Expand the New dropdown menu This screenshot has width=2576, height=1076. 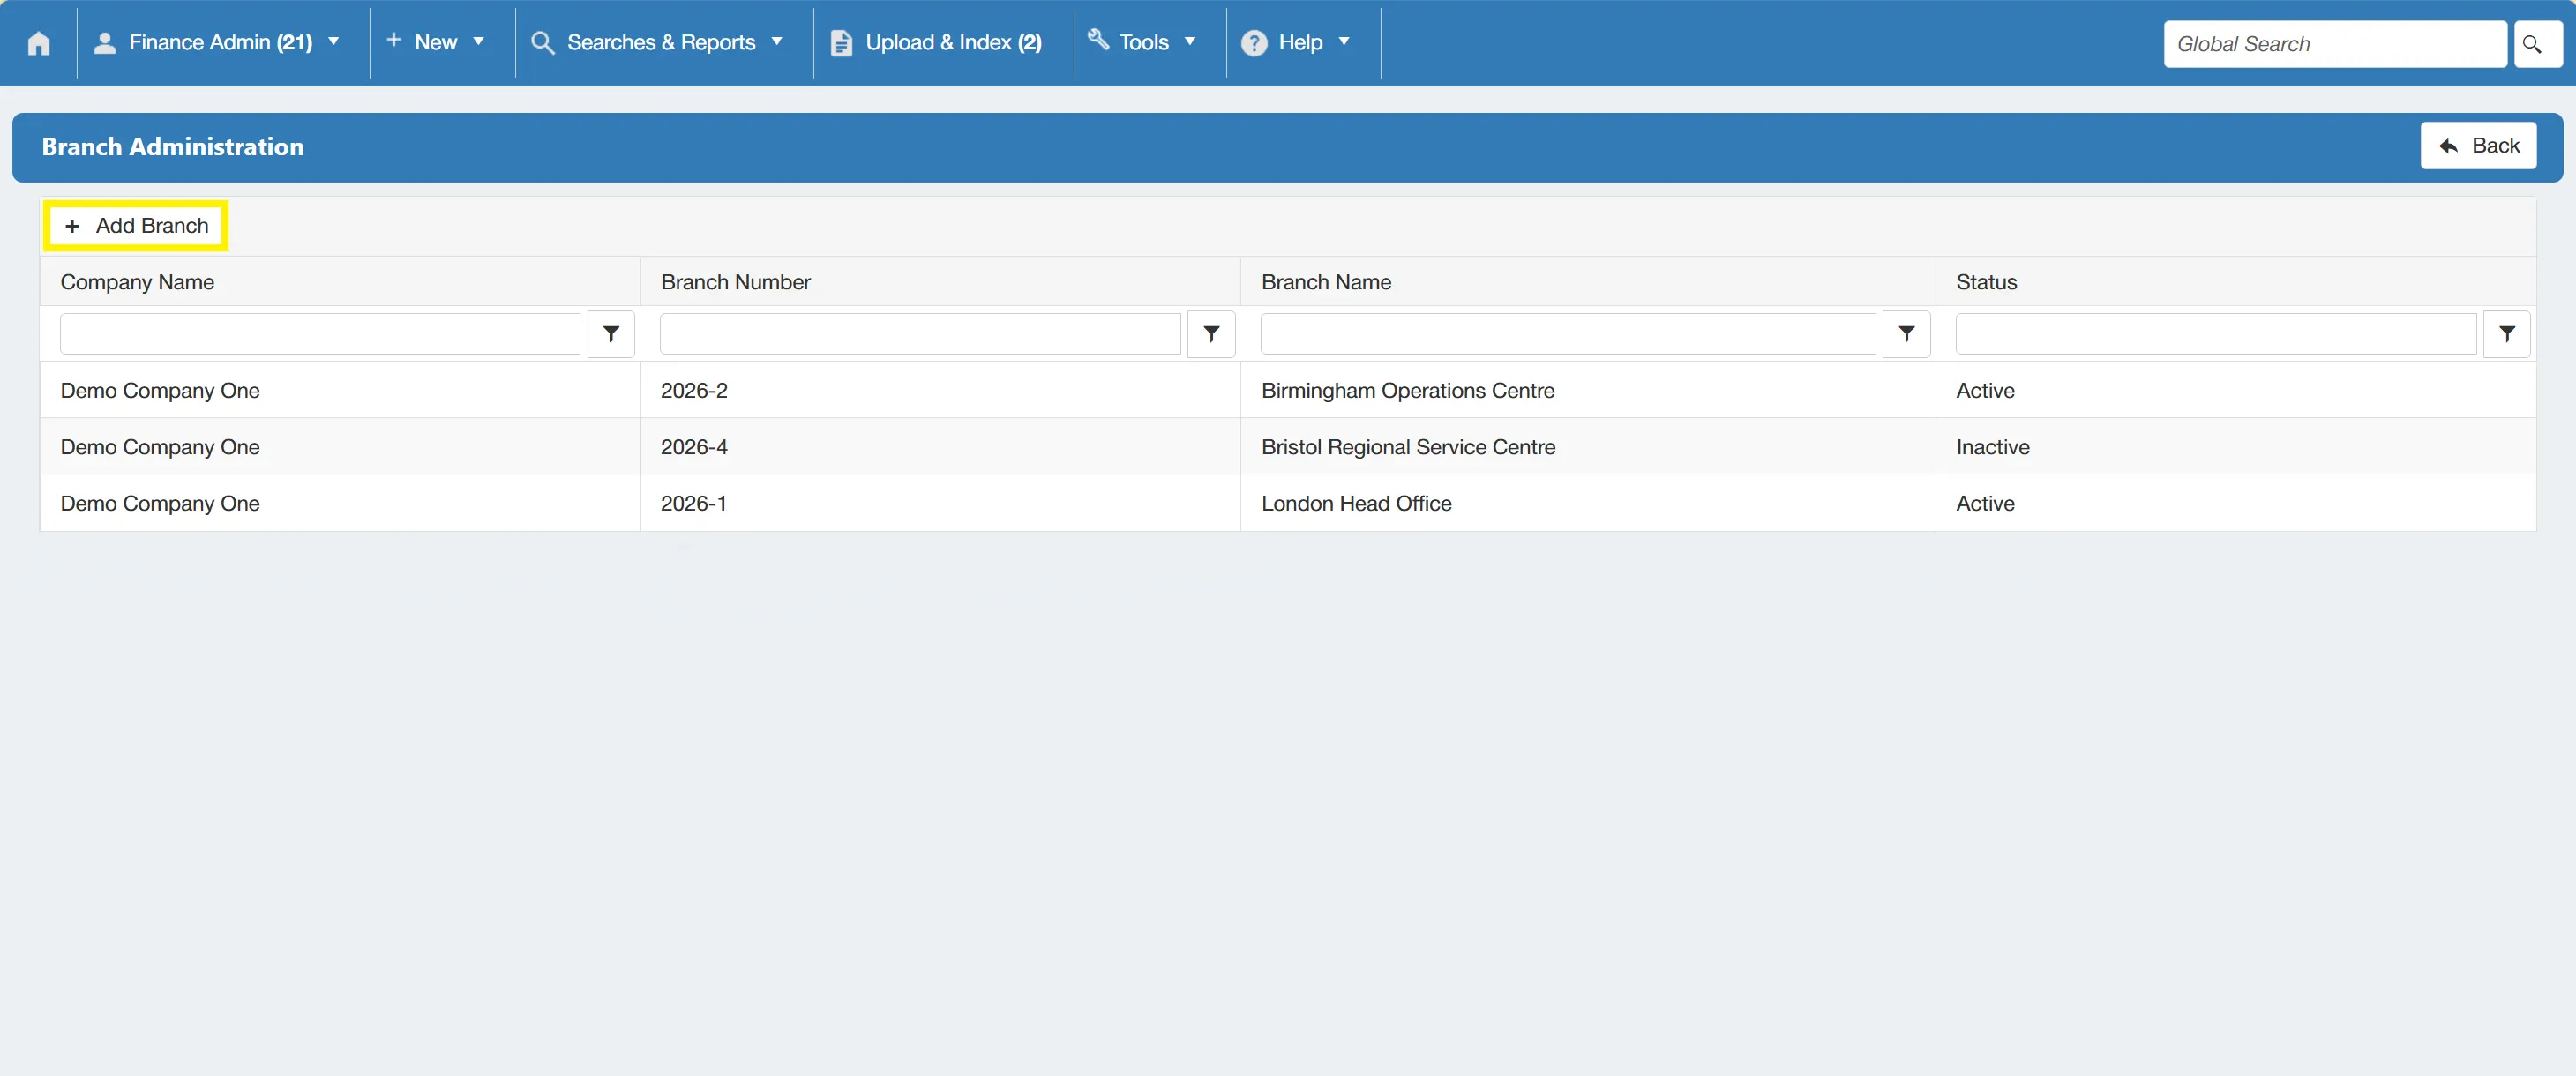click(436, 43)
